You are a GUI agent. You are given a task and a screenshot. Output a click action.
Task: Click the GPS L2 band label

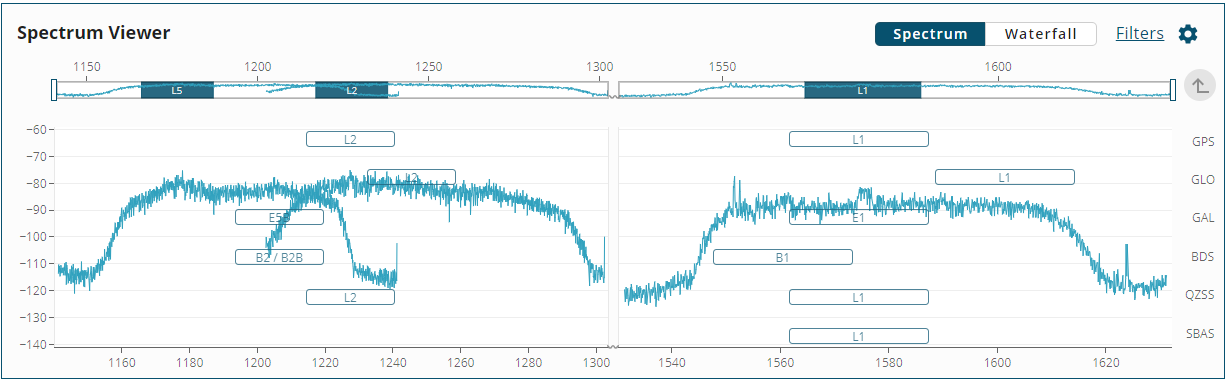[350, 139]
